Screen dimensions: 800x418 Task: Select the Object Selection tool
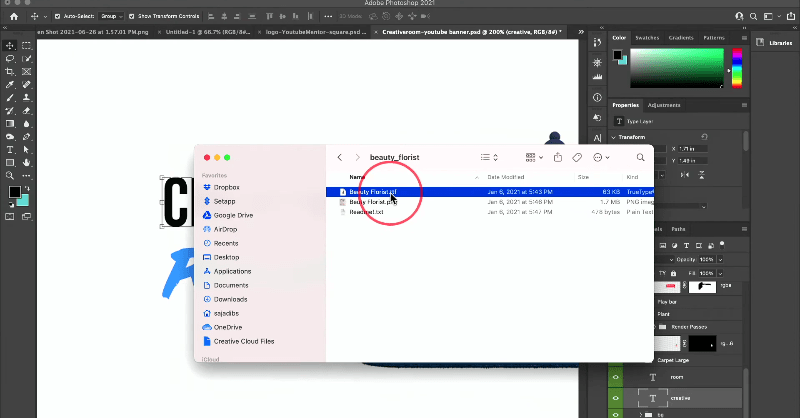pos(27,59)
